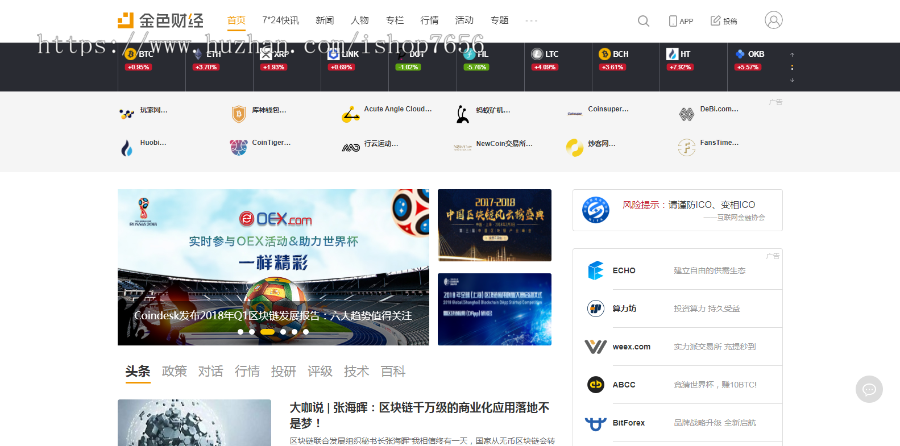The image size is (900, 446).
Task: Switch to the 对话 tab
Action: 211,371
